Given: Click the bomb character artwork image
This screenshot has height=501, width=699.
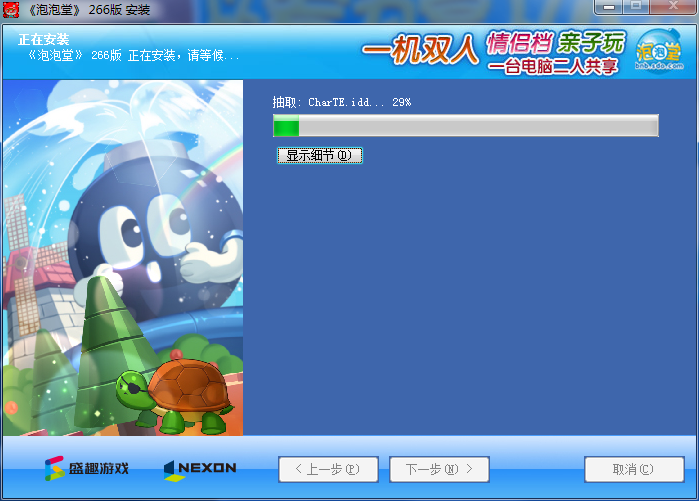Looking at the screenshot, I should click(x=123, y=258).
